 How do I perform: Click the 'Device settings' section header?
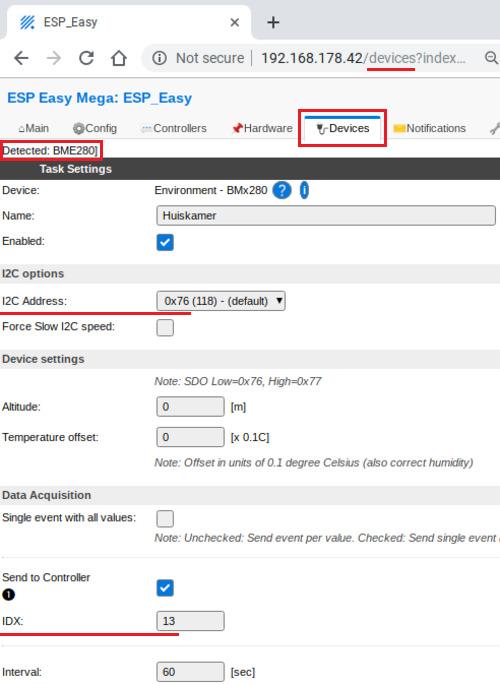pyautogui.click(x=43, y=359)
